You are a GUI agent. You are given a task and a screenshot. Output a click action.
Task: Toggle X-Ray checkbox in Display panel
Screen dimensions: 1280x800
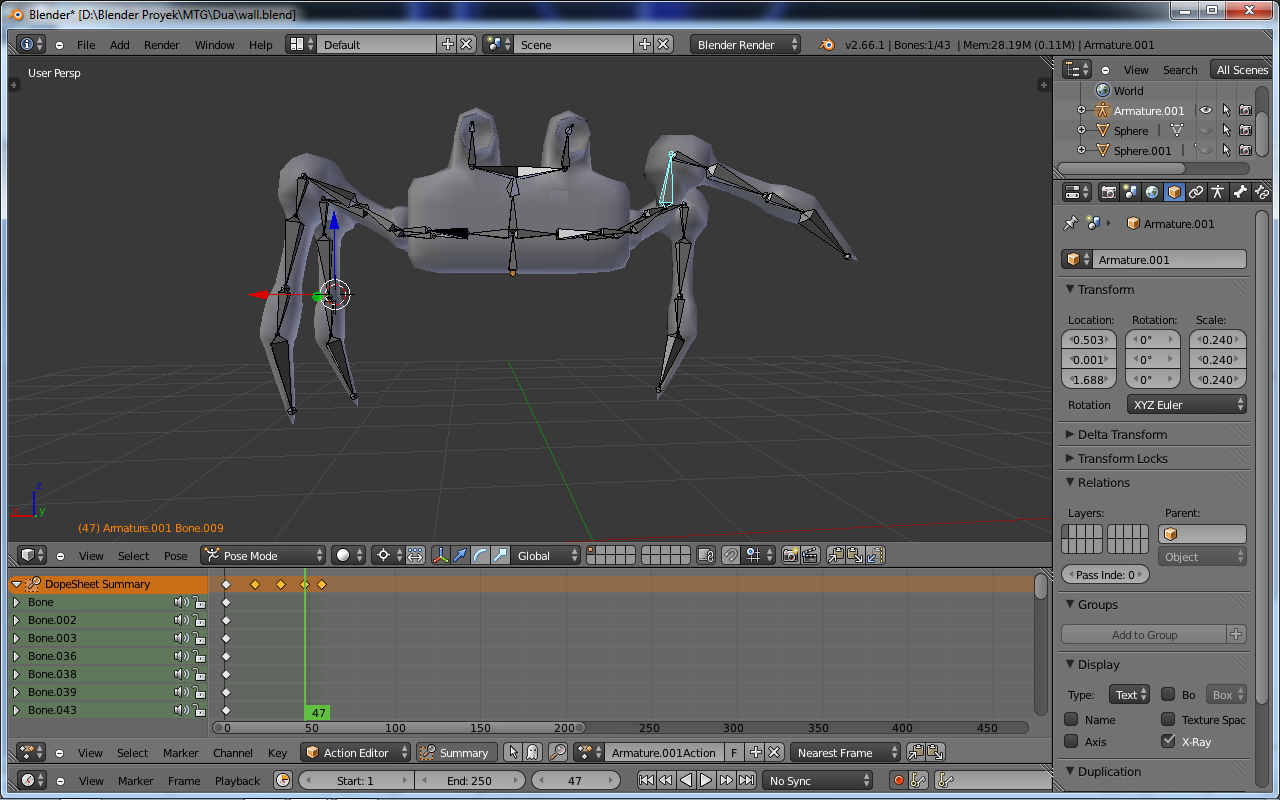(1170, 740)
